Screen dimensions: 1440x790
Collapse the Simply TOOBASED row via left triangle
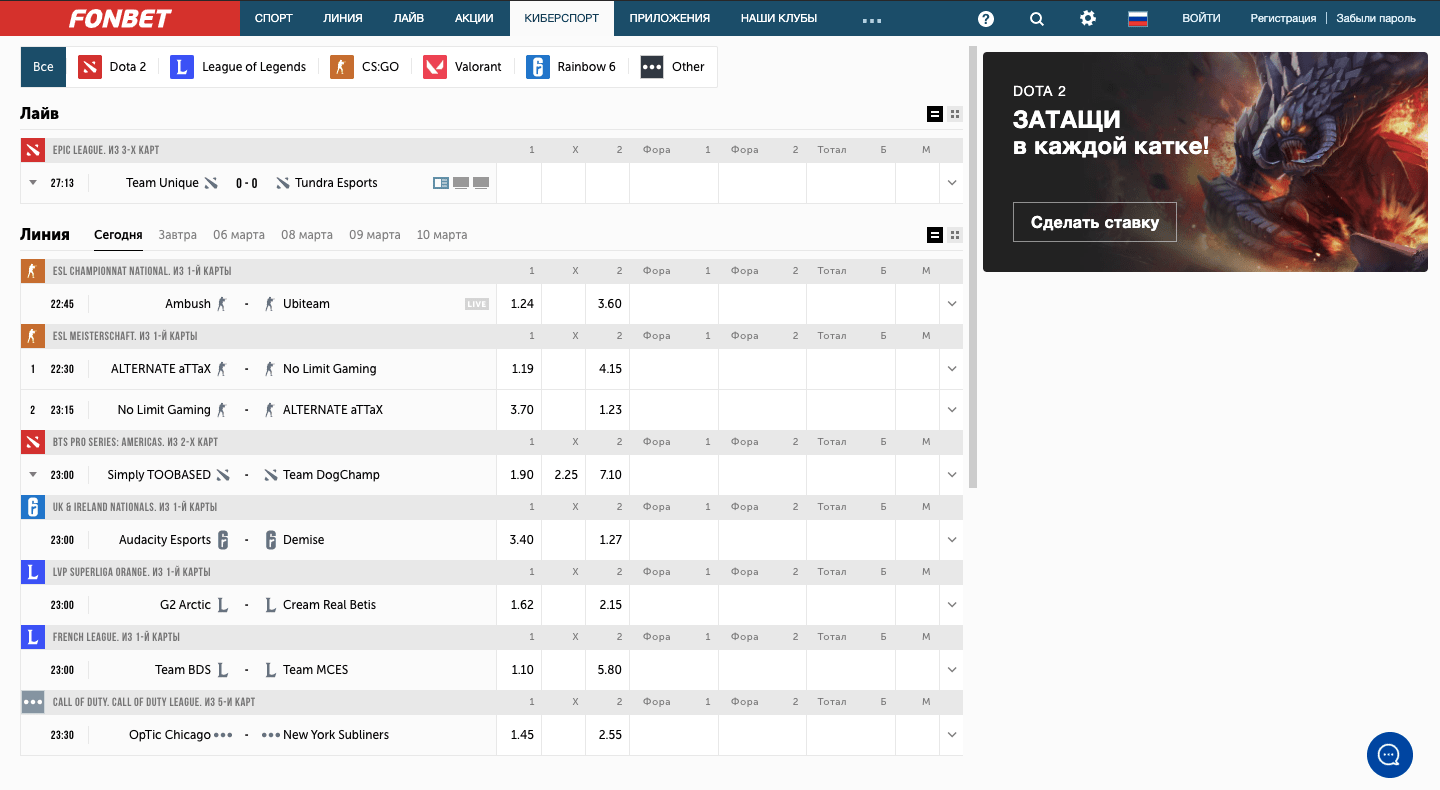(x=33, y=475)
